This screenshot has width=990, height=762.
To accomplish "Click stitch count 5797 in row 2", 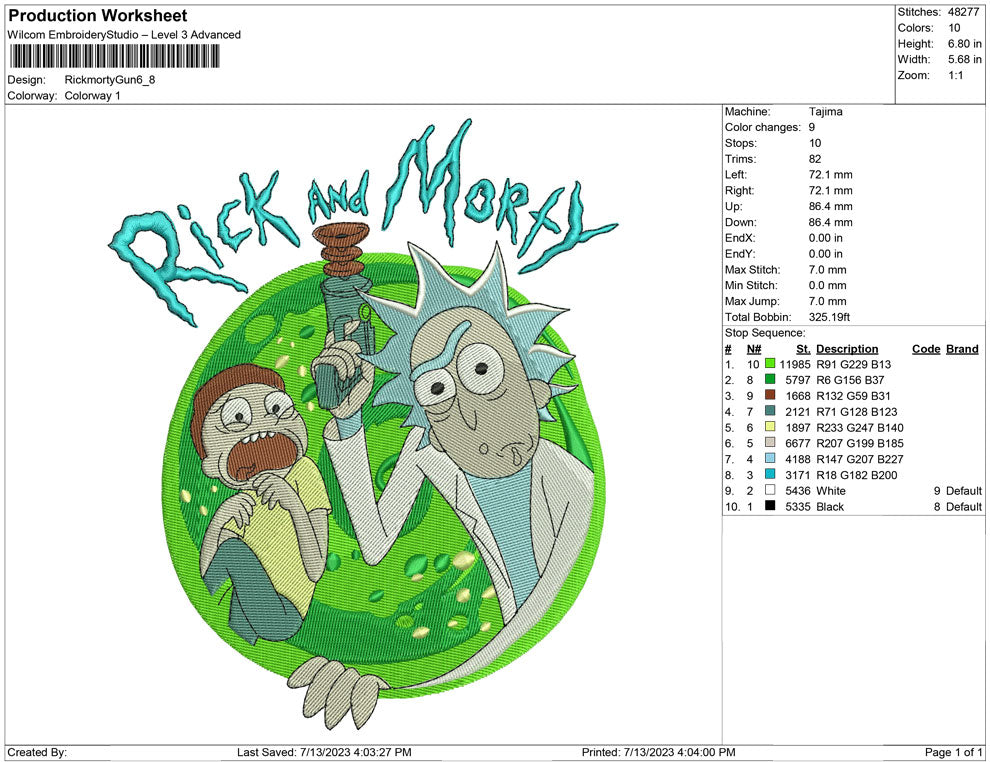I will pyautogui.click(x=798, y=380).
